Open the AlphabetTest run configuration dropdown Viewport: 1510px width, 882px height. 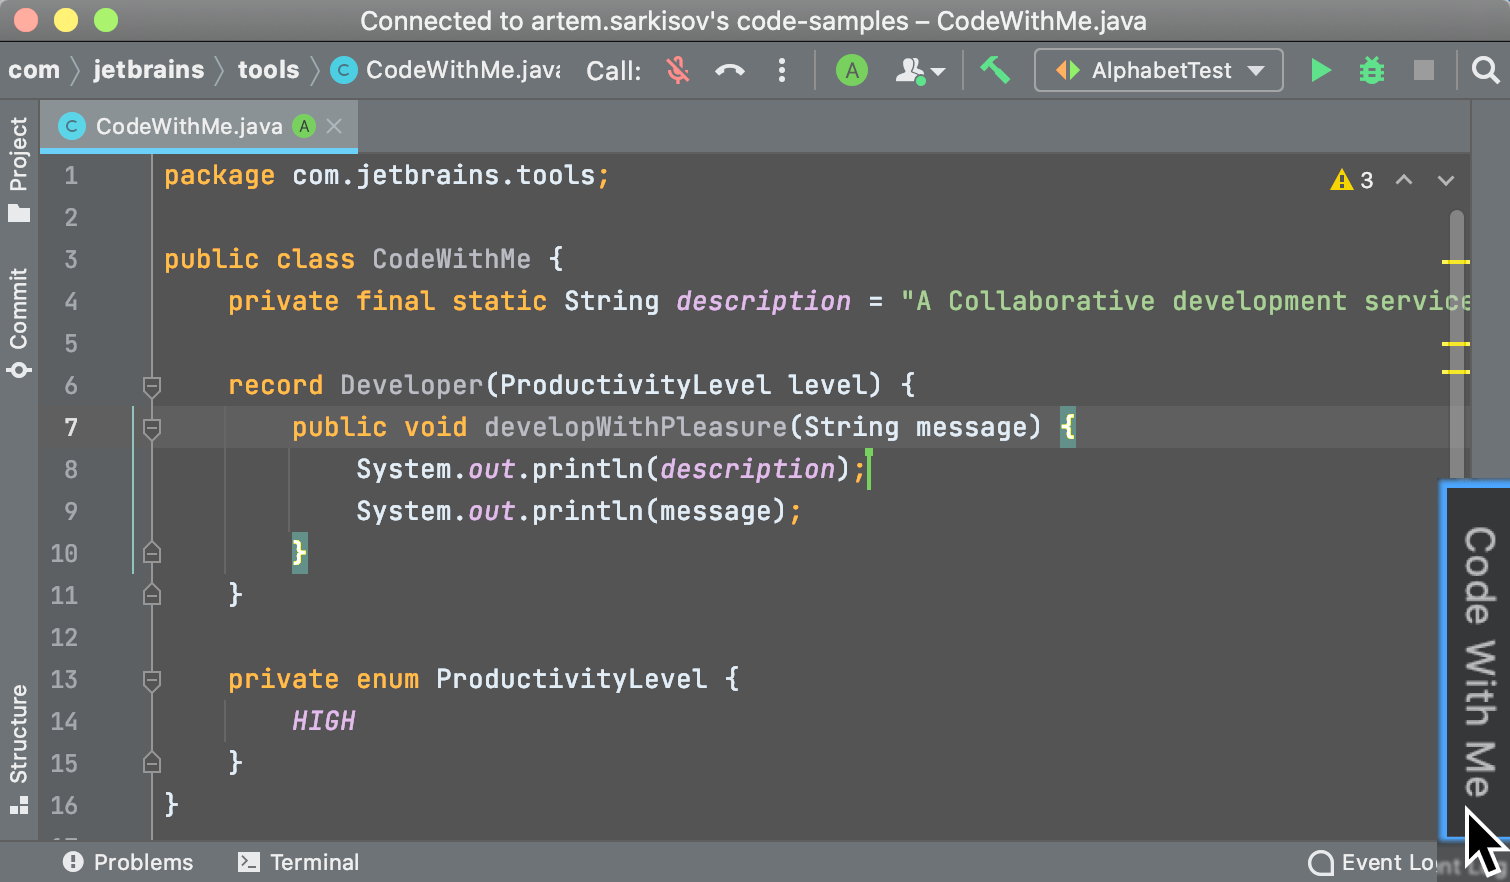(1159, 70)
